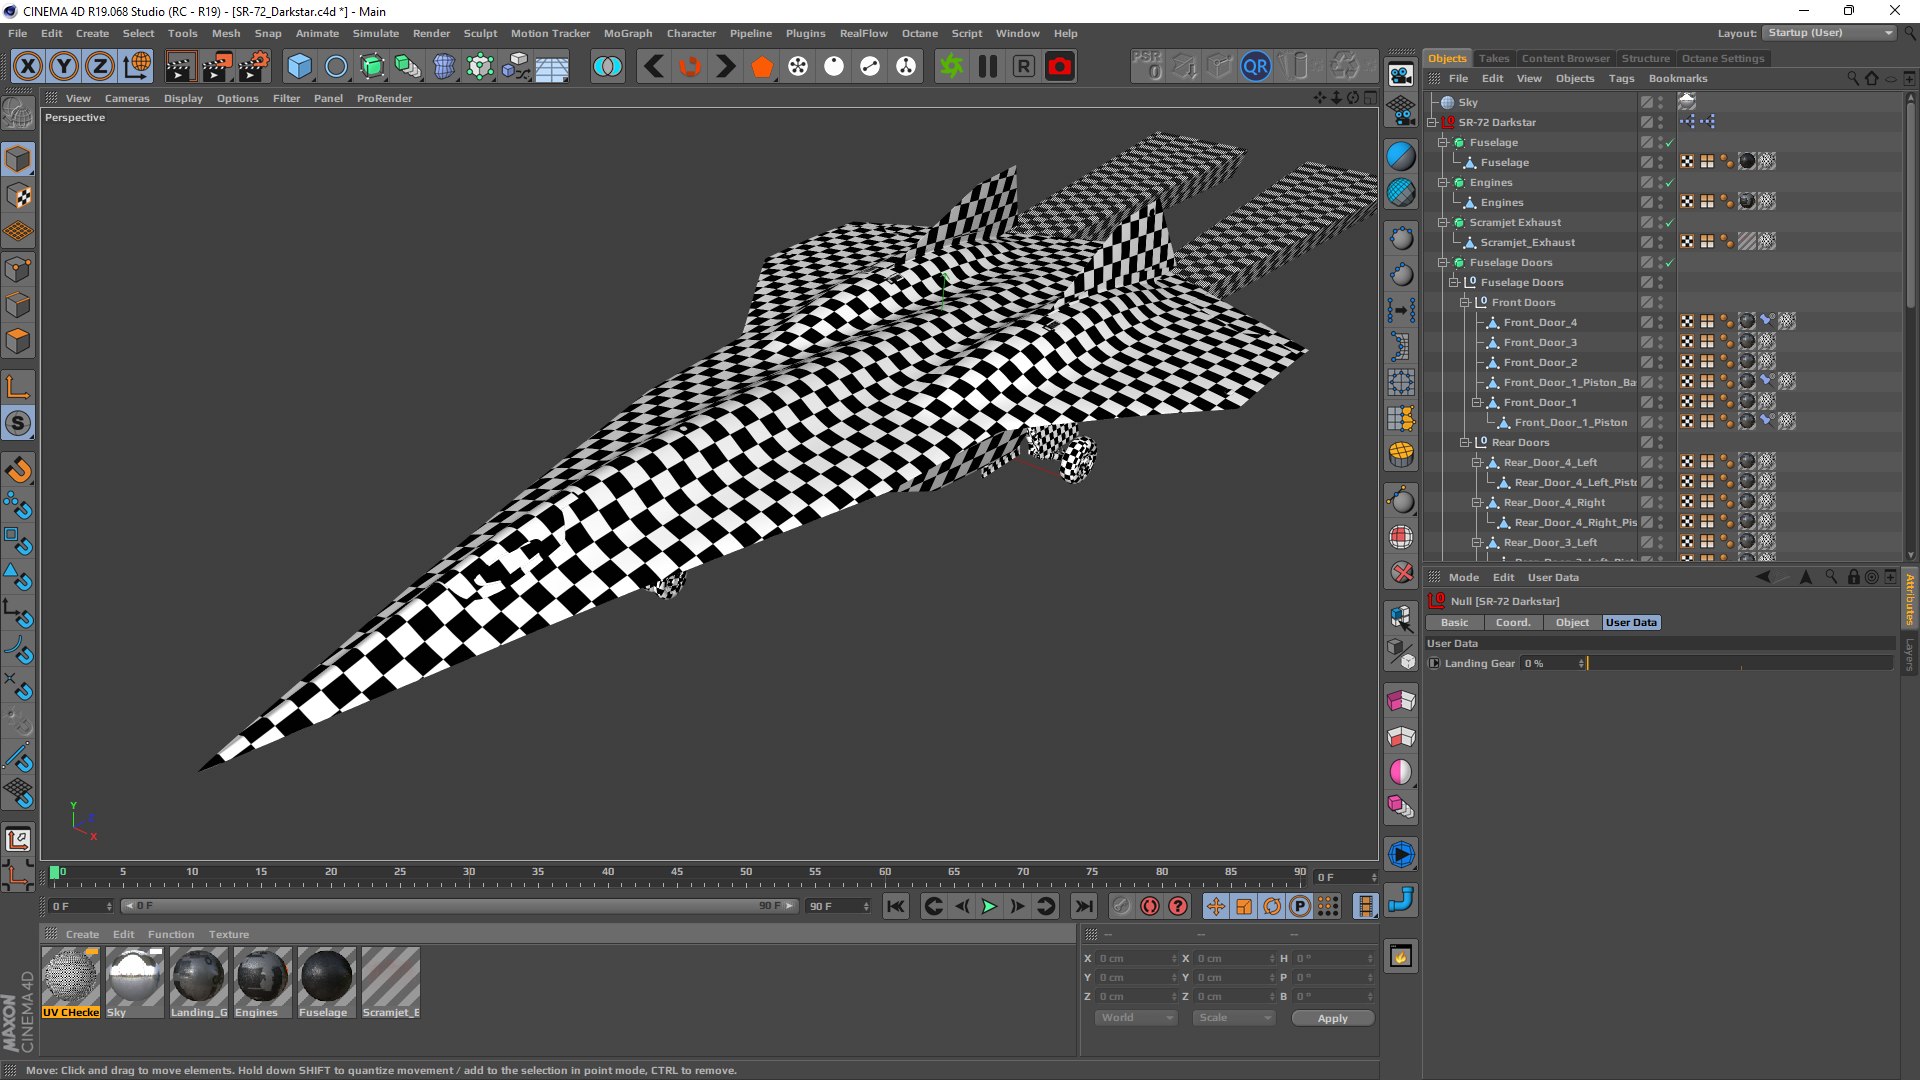1920x1080 pixels.
Task: Click the Render View clapperboard icon
Action: point(180,67)
